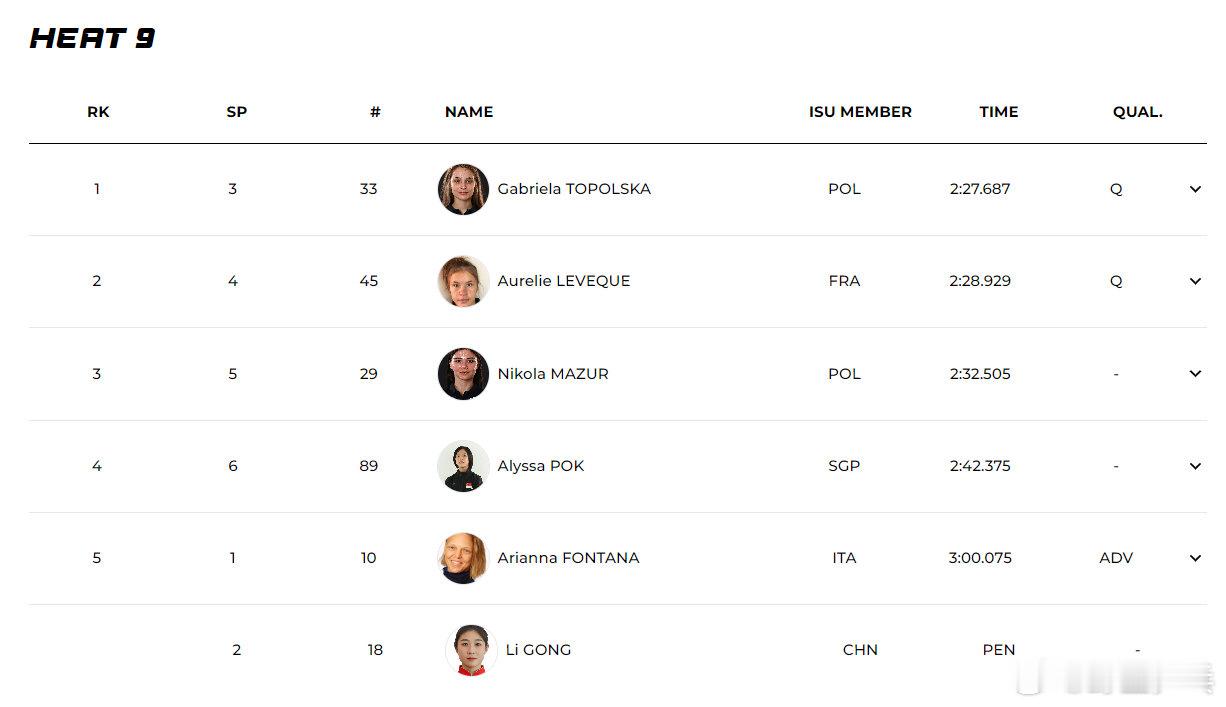Viewport: 1226px width, 707px height.
Task: Expand Aurelie Leveque's row details chevron
Action: coord(1195,281)
